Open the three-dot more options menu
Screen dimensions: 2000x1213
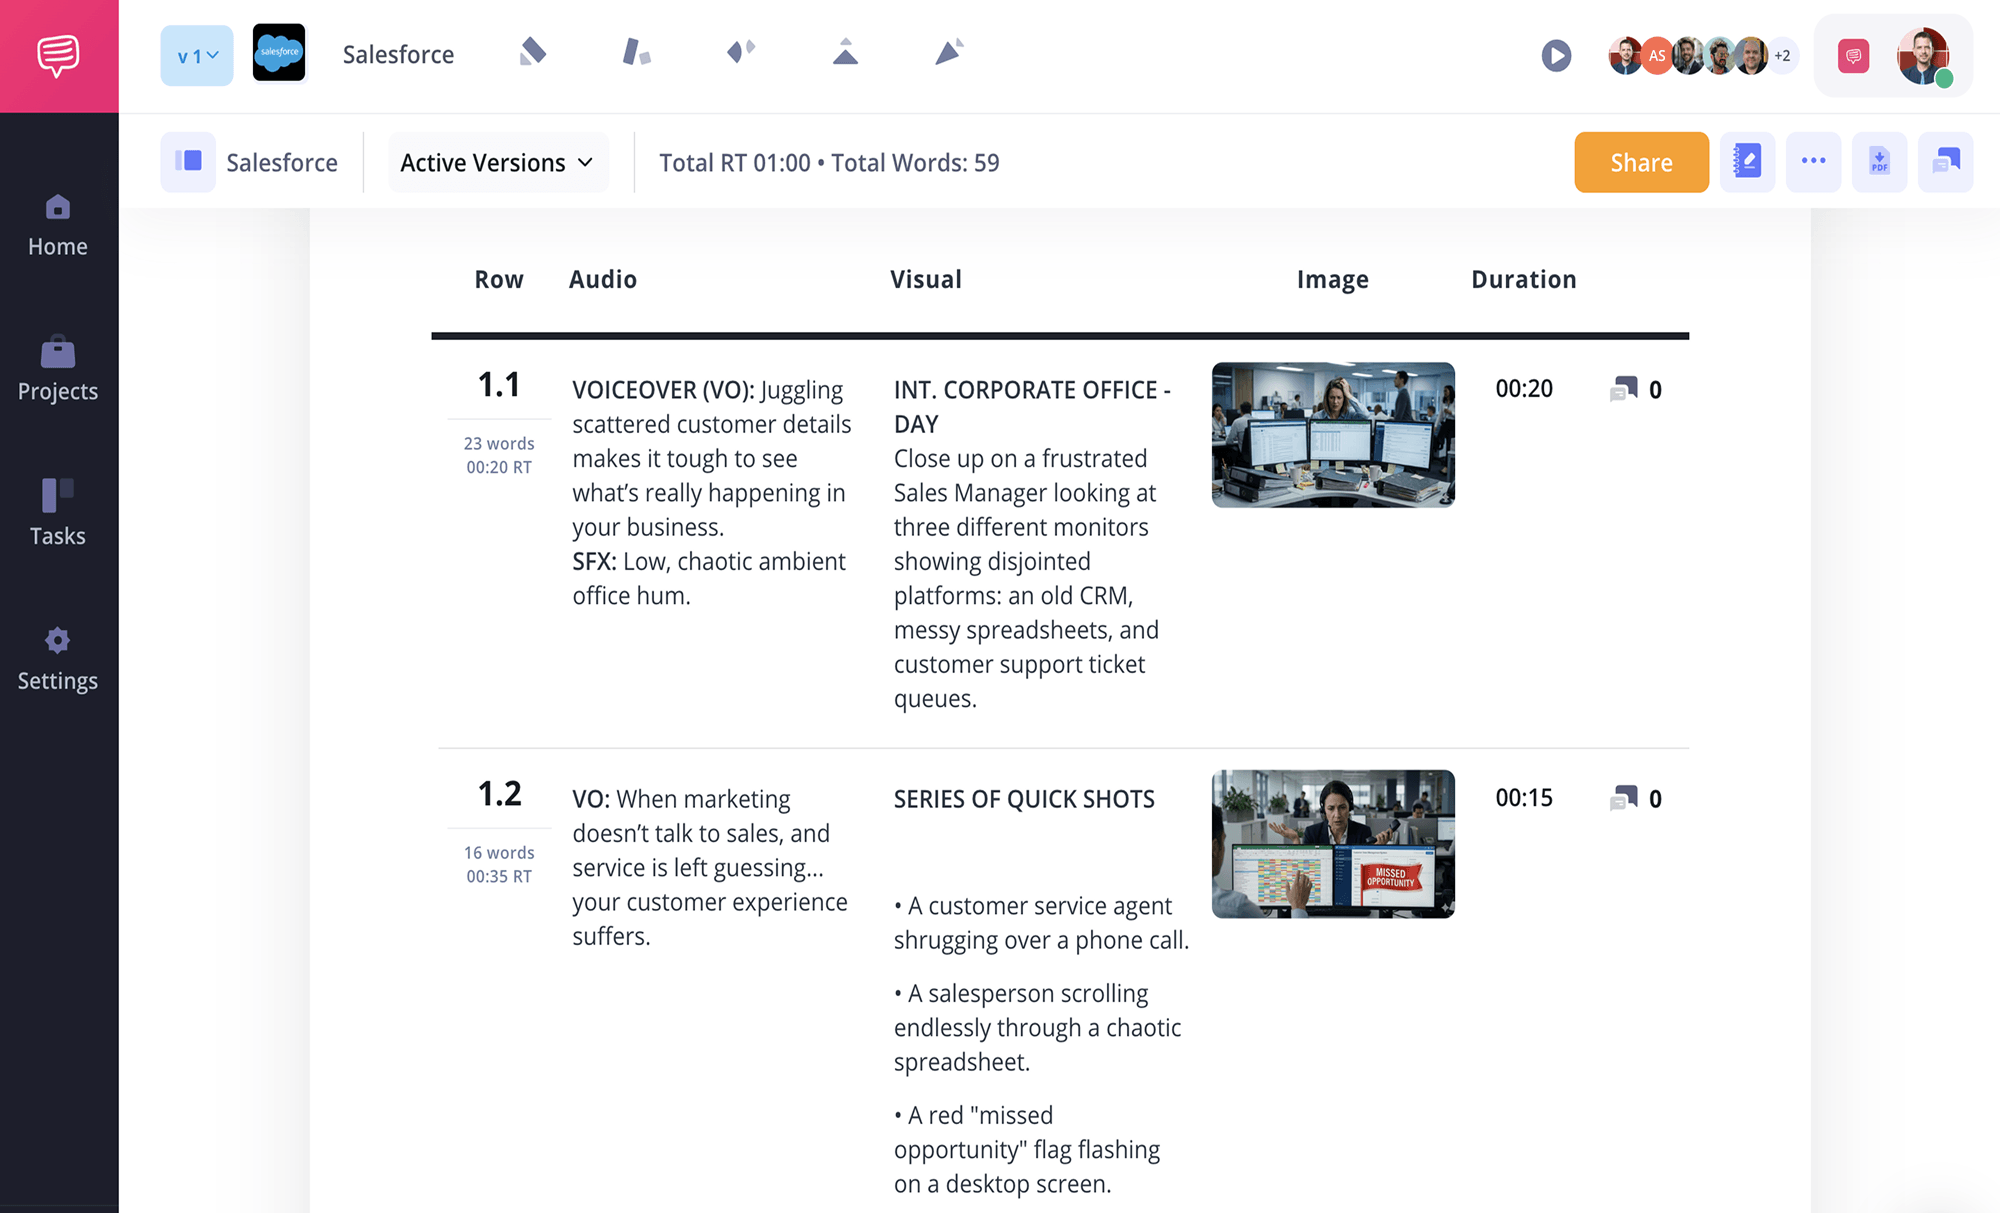[x=1813, y=162]
